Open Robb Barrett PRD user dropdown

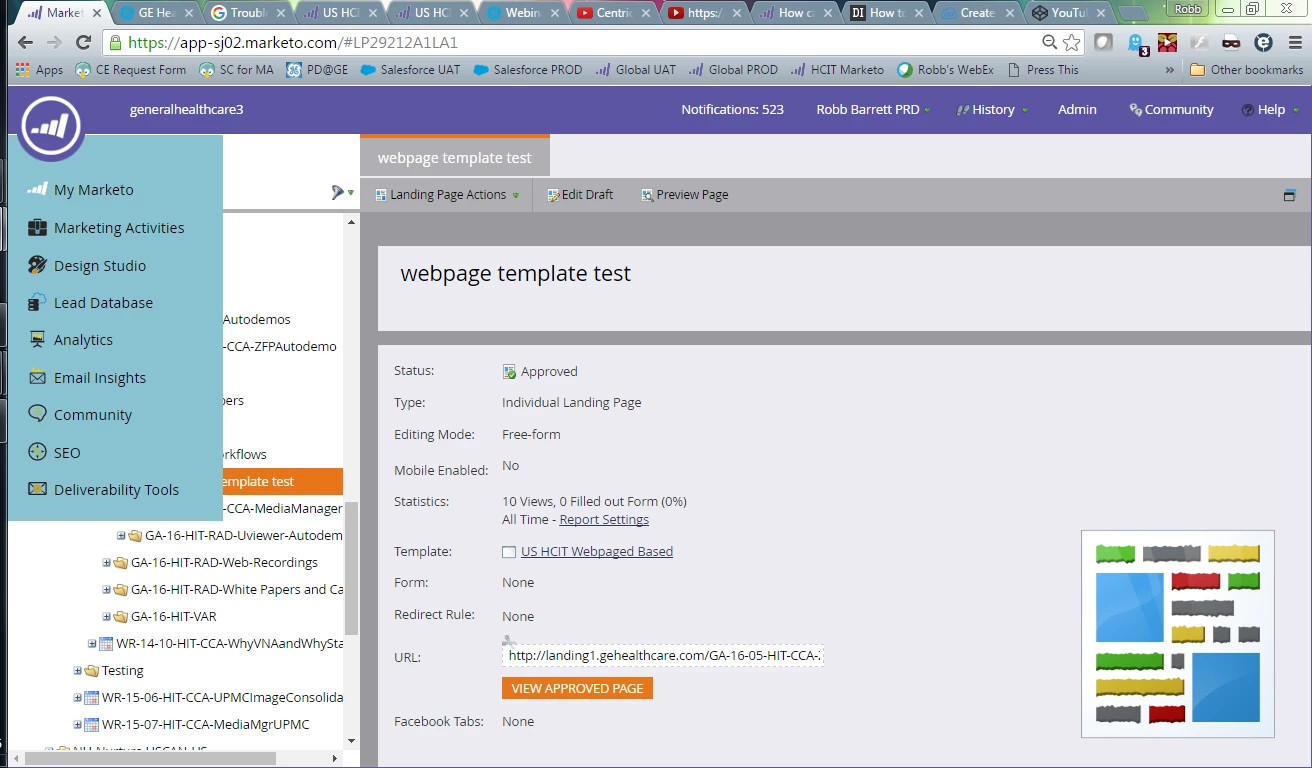click(873, 110)
